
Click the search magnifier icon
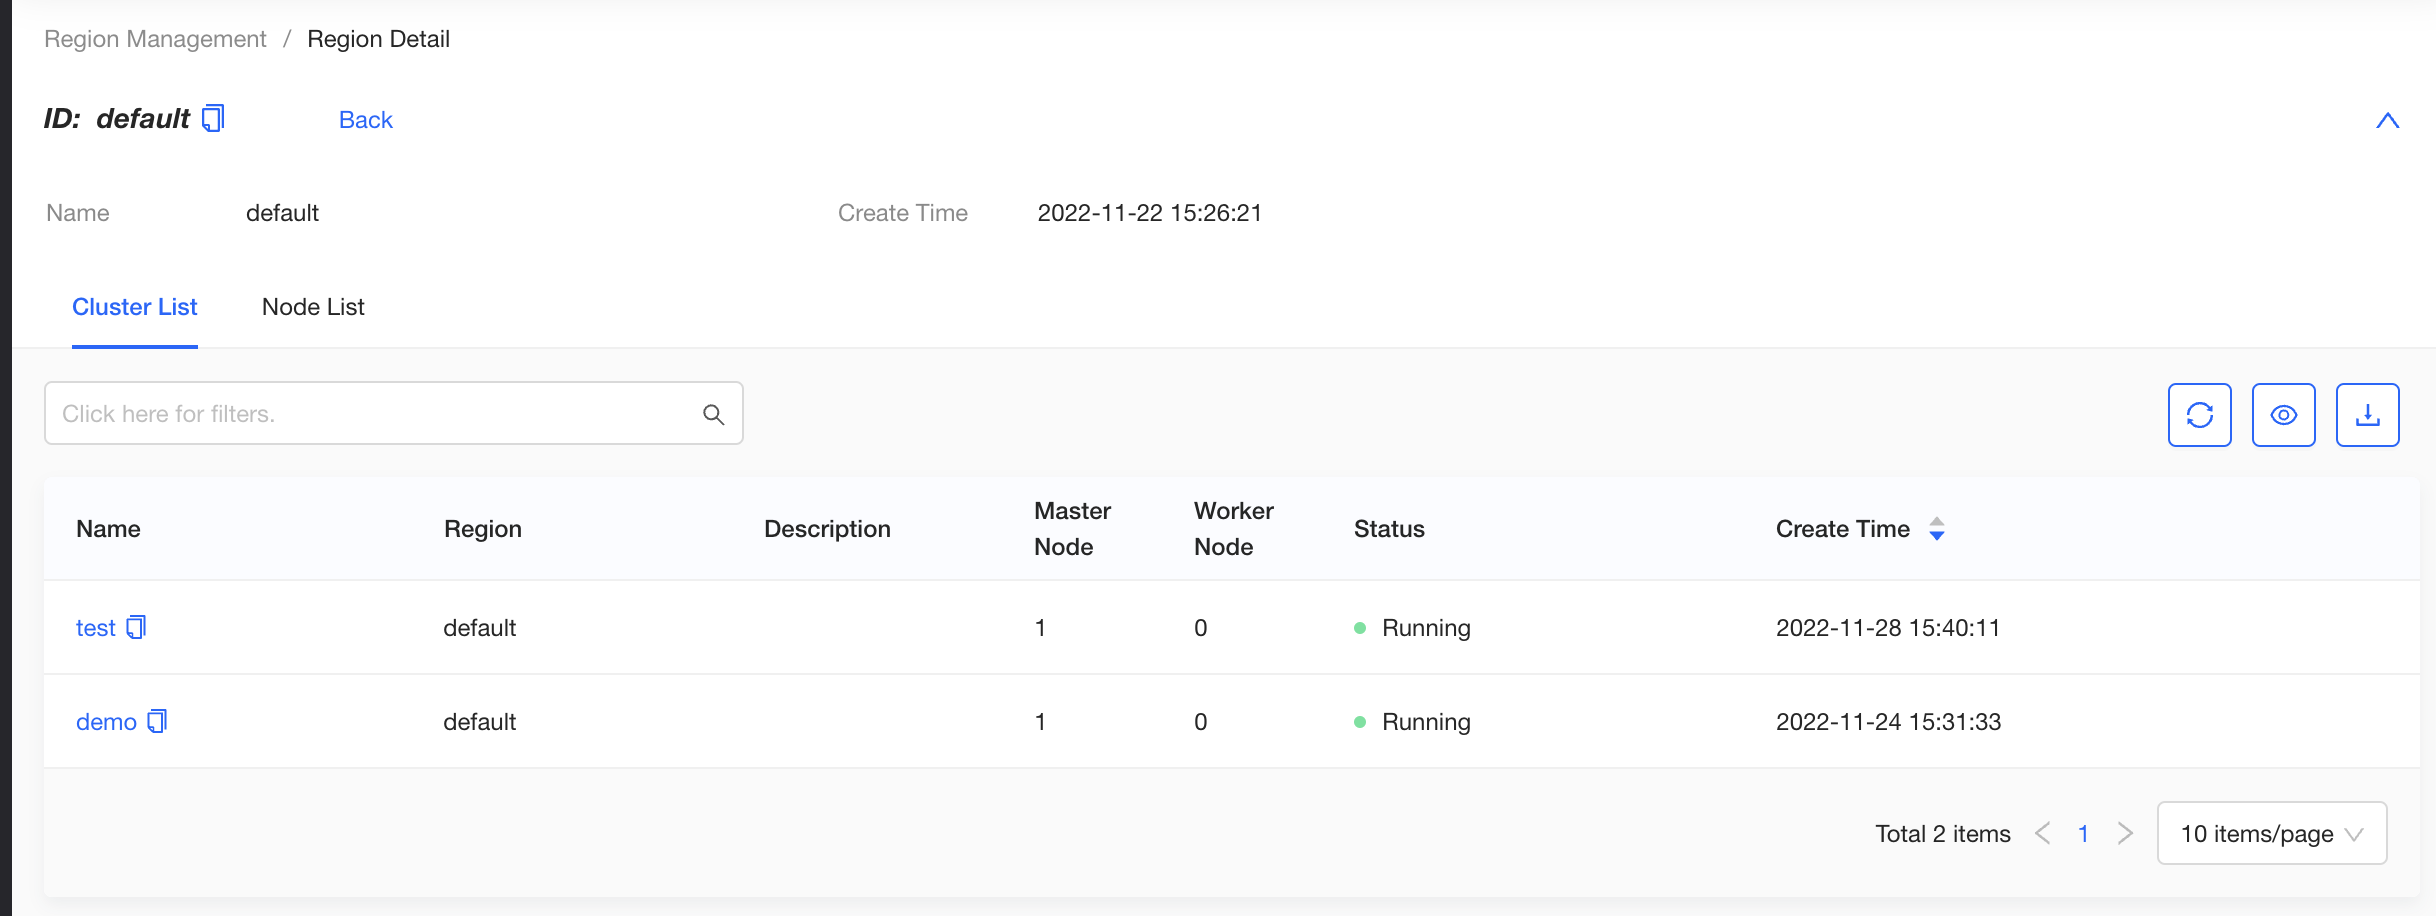[713, 414]
